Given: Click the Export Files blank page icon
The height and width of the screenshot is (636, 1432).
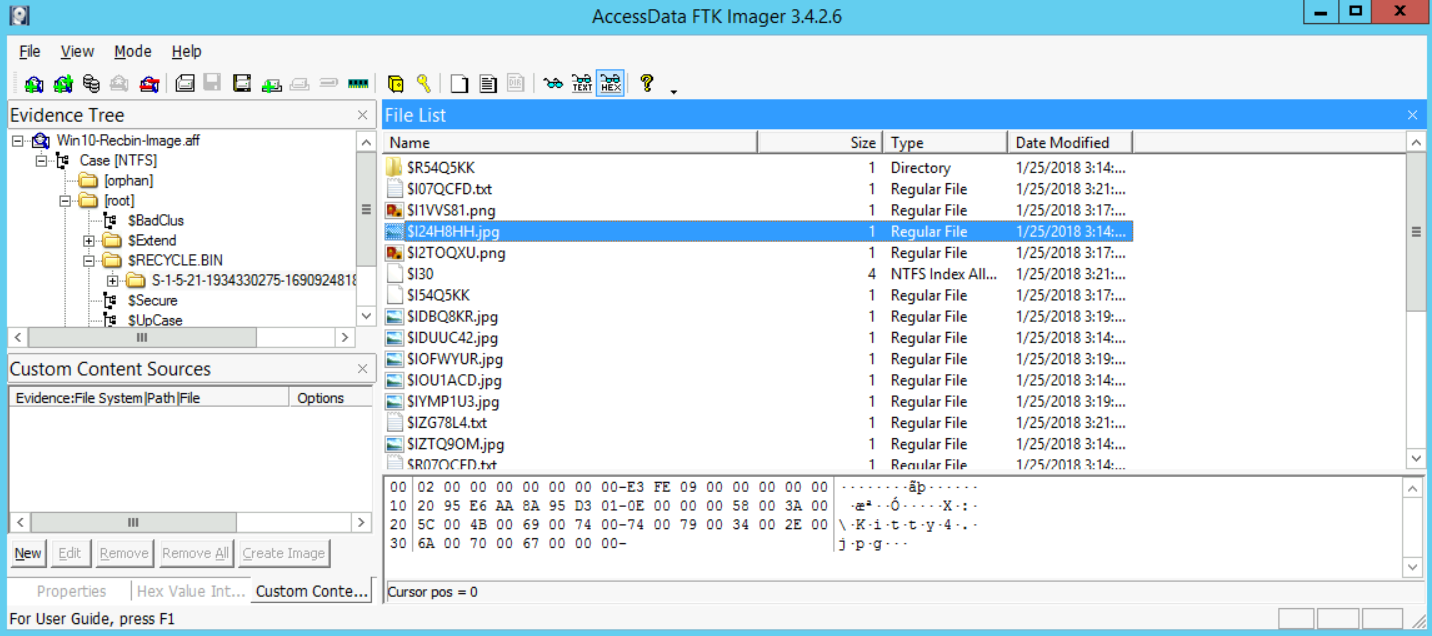Looking at the screenshot, I should pos(459,84).
